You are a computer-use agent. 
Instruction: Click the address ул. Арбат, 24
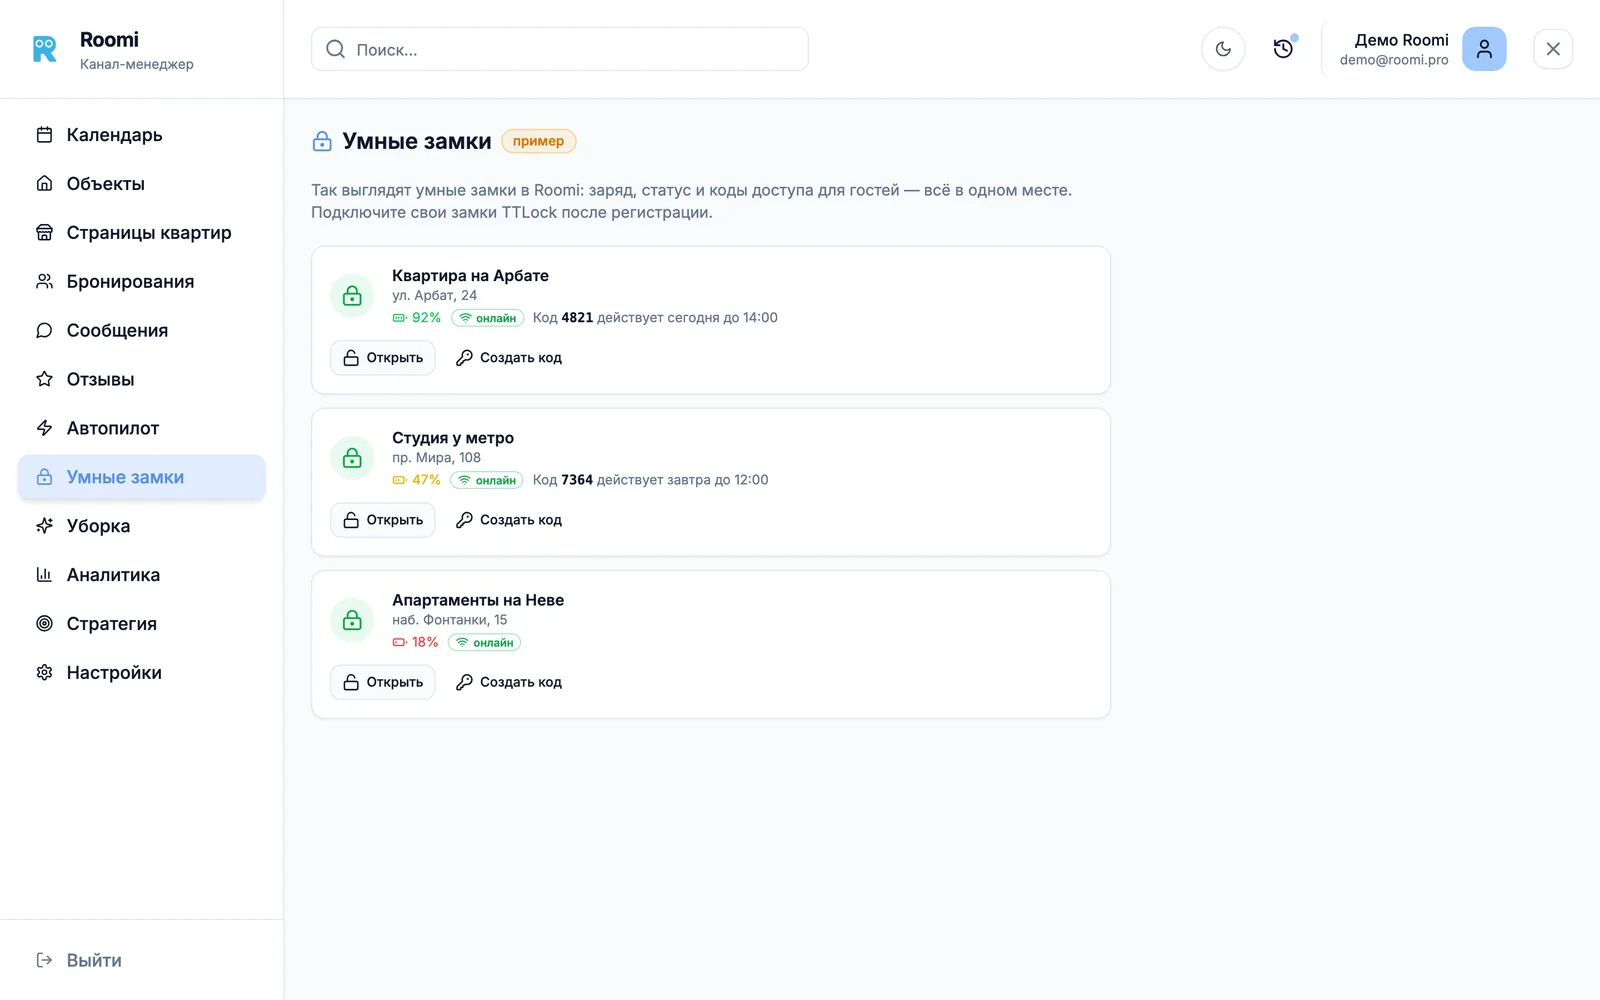[434, 296]
